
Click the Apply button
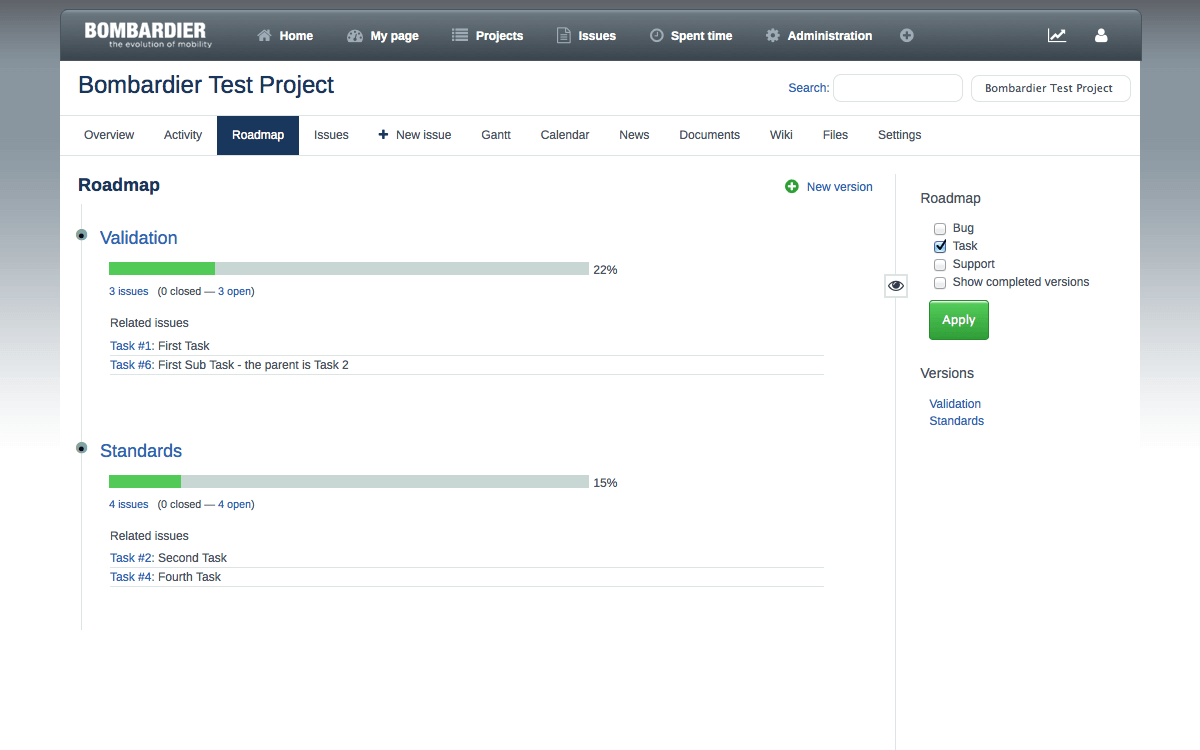click(959, 320)
